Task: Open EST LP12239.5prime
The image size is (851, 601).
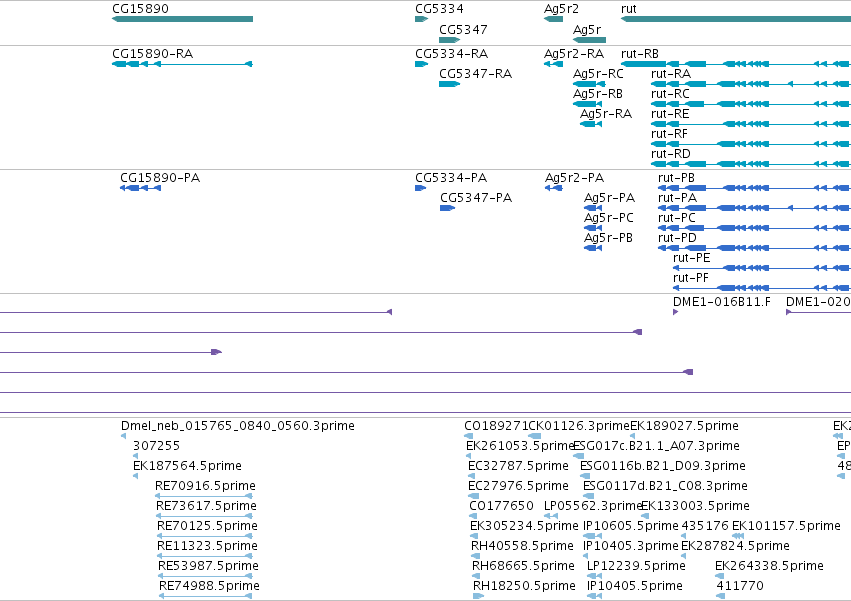Action: coord(636,566)
